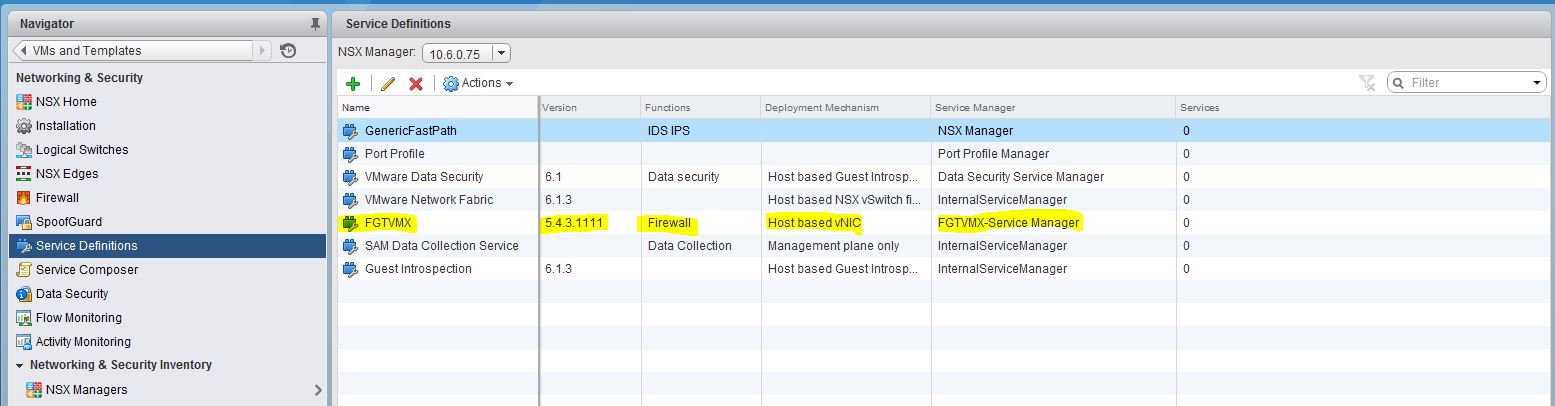The width and height of the screenshot is (1555, 406).
Task: Click the Management plane only cell
Action: pos(834,246)
